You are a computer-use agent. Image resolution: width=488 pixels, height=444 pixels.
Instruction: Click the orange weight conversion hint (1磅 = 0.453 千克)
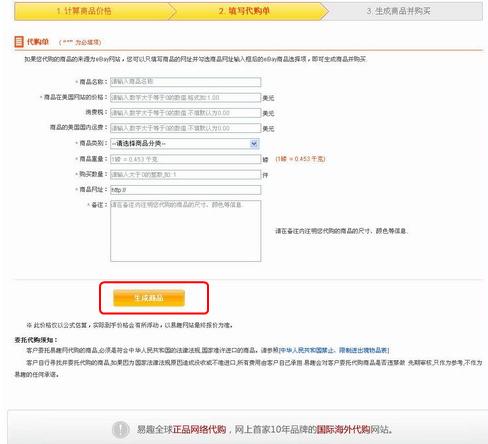click(x=300, y=159)
